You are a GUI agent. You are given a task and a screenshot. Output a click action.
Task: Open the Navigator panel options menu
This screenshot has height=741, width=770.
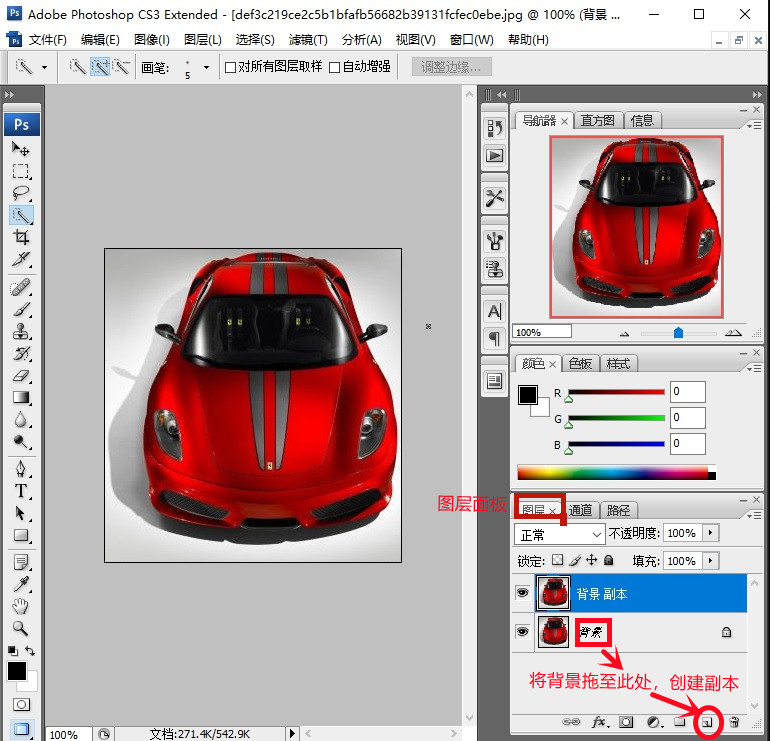pos(754,126)
